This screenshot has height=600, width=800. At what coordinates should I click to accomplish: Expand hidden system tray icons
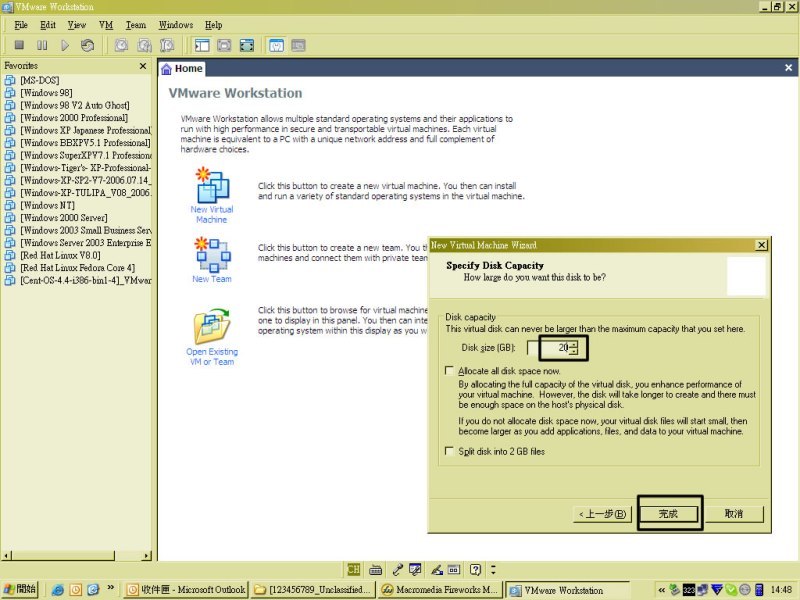(661, 590)
